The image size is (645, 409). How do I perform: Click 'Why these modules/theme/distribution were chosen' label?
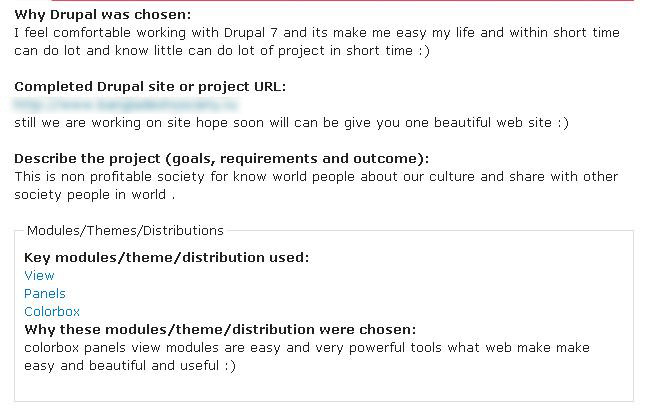pyautogui.click(x=220, y=330)
